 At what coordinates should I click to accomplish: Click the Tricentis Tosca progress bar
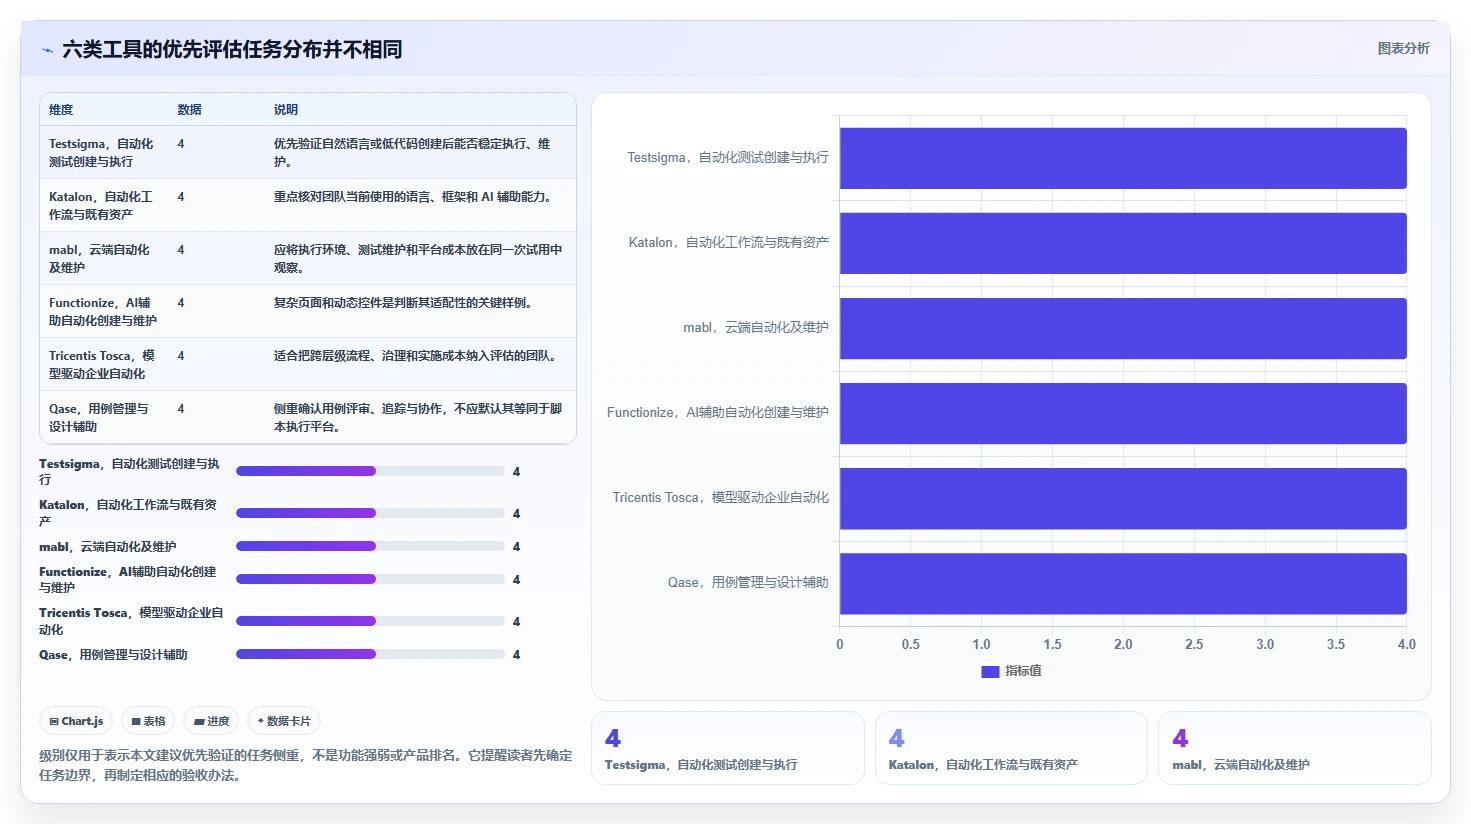370,621
